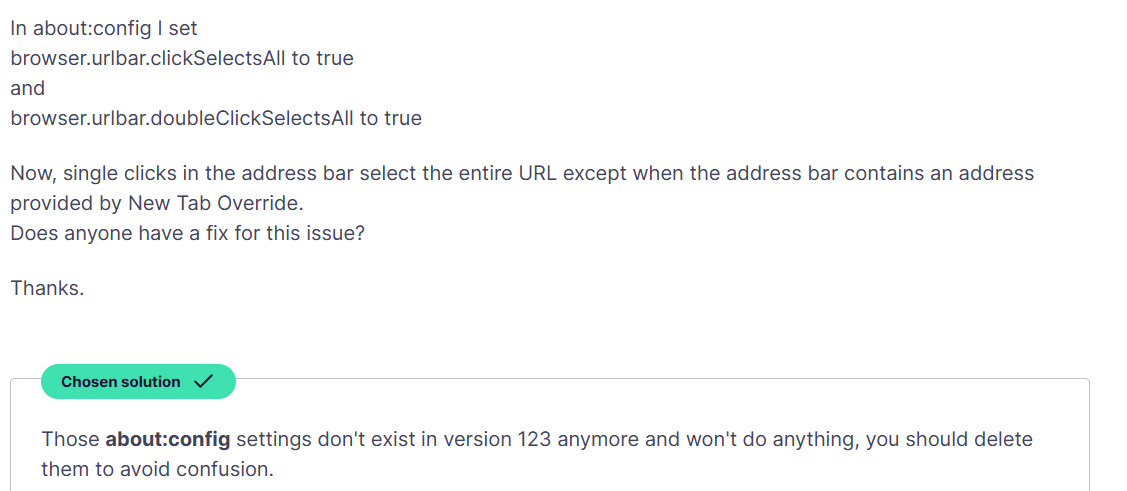The image size is (1127, 491).
Task: Click the word "Those" starting the solution
Action: tap(70, 439)
